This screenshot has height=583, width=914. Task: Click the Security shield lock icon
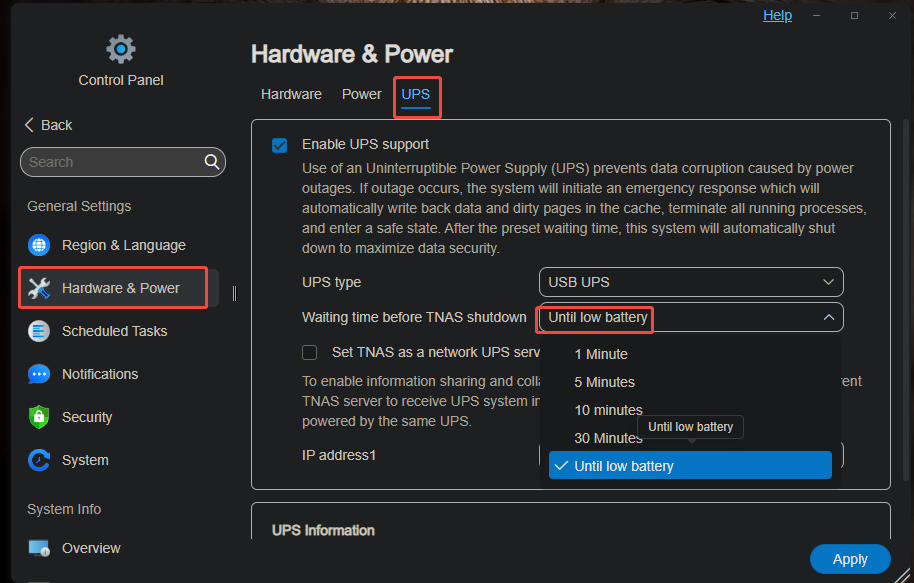39,417
